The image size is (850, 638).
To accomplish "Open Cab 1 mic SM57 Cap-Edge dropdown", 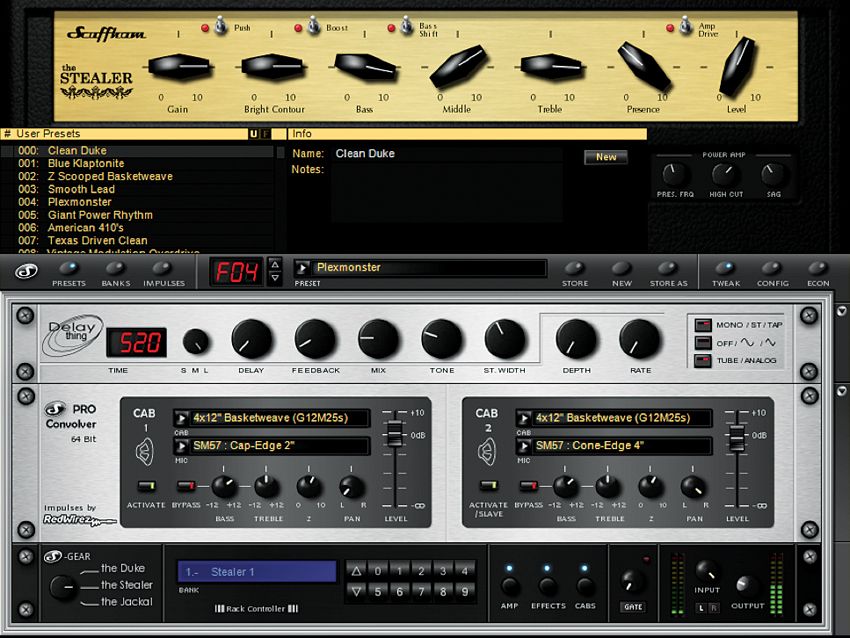I will coord(182,446).
